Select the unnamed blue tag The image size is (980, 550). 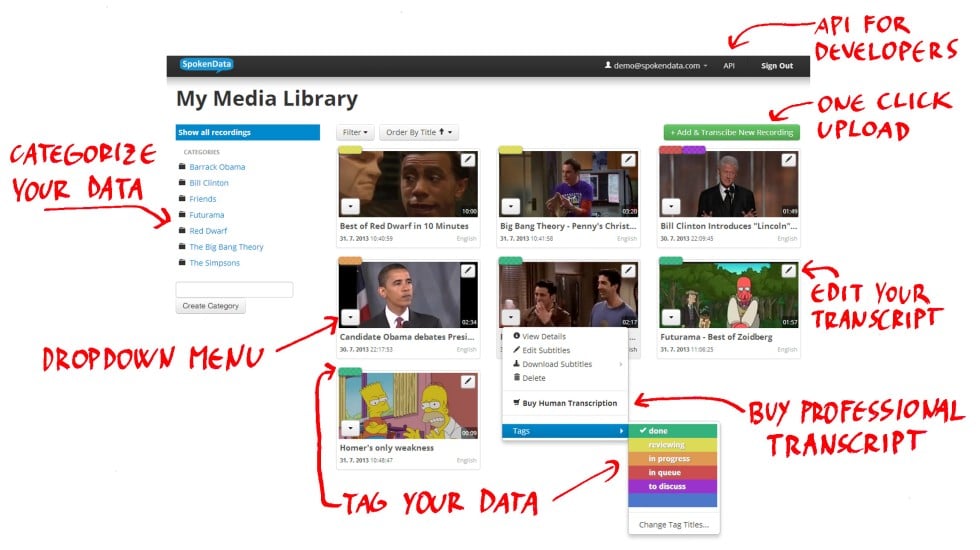coord(673,500)
